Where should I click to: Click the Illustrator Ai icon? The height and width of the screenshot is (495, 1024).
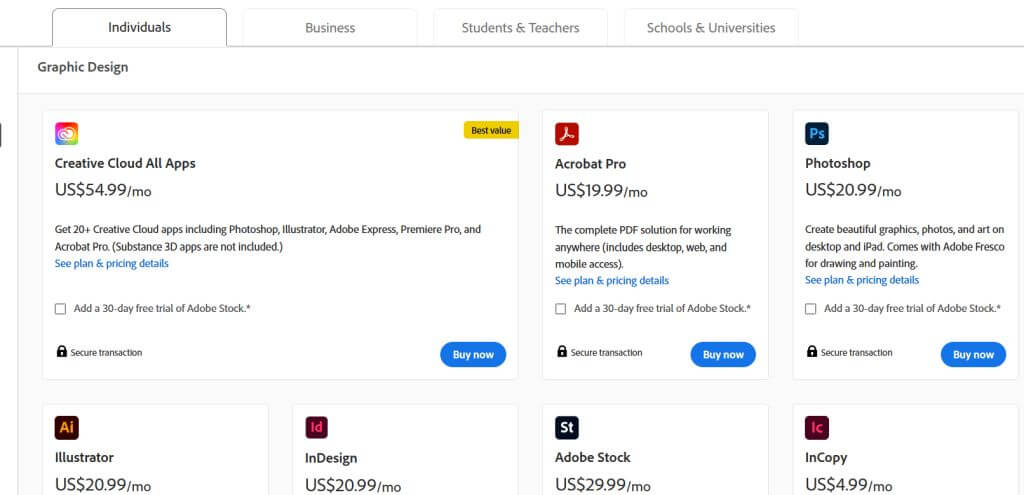[67, 428]
